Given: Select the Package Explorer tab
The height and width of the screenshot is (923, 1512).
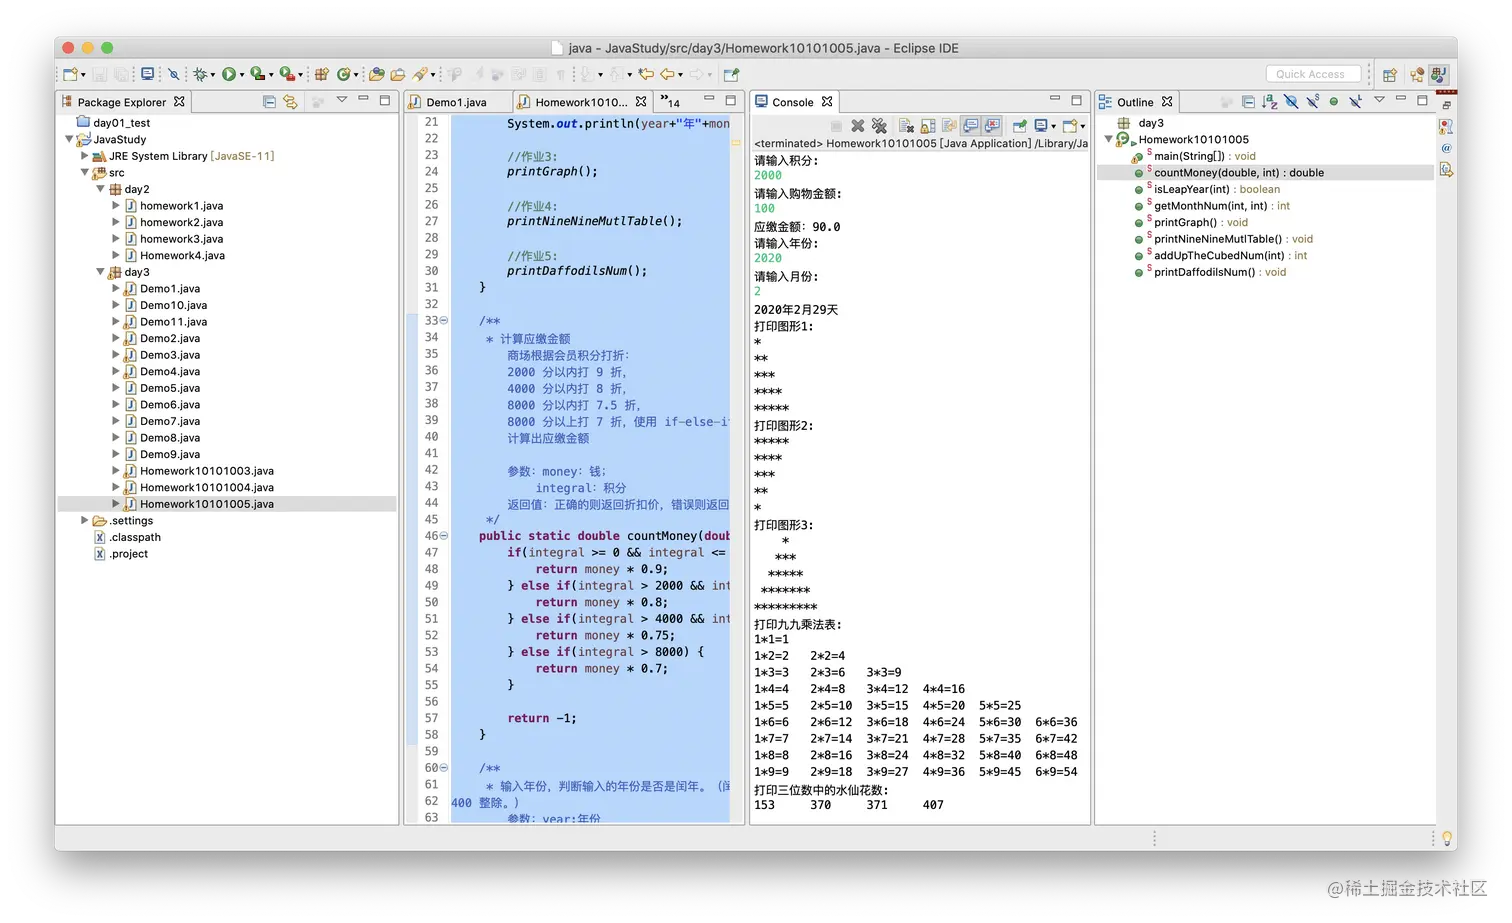Looking at the screenshot, I should coord(122,102).
